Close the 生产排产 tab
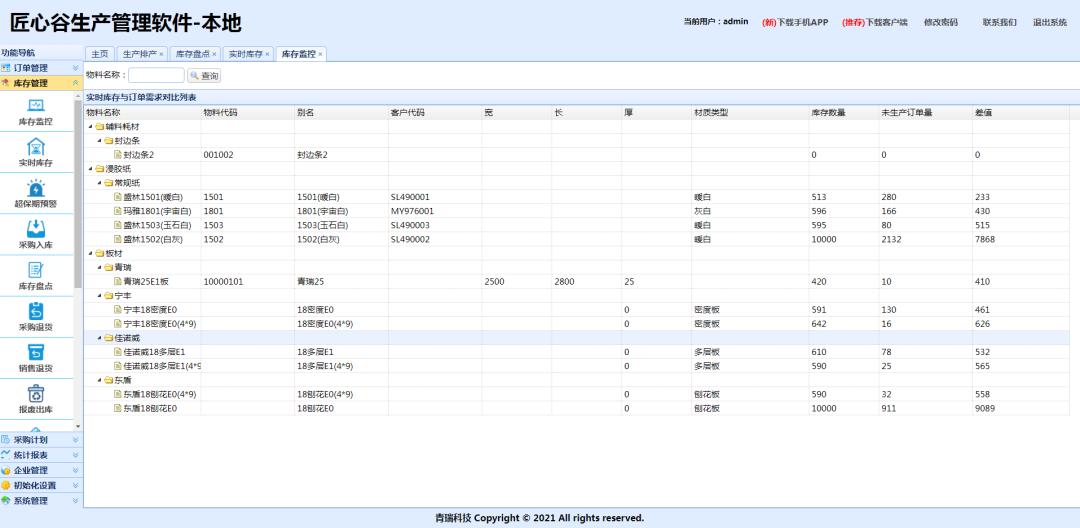 161,54
